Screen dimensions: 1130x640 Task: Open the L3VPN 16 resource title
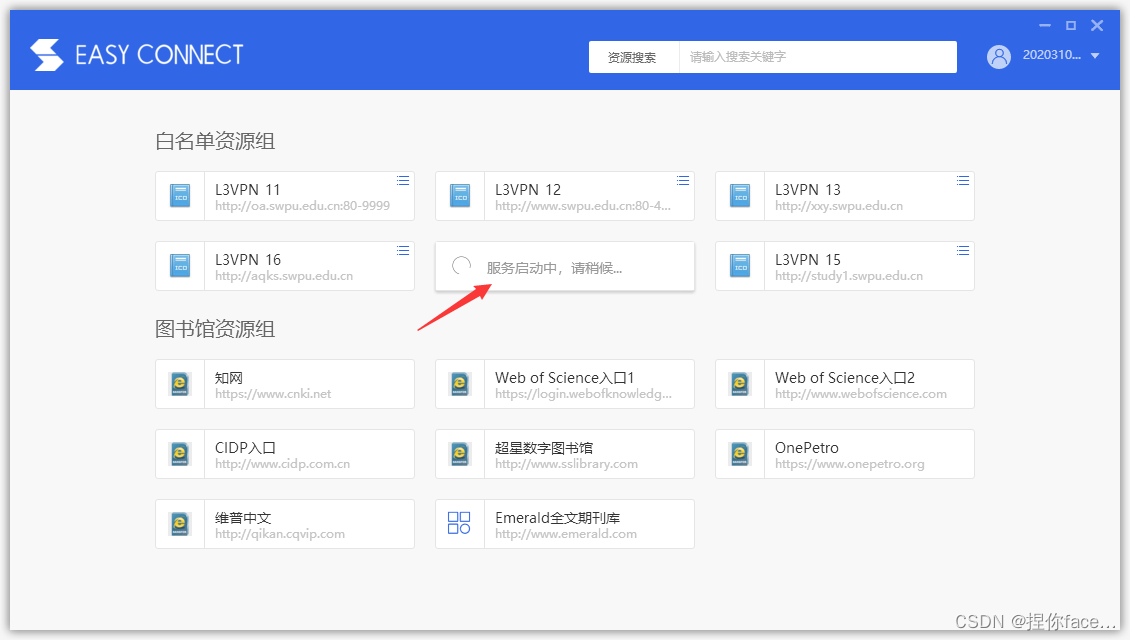(x=248, y=259)
